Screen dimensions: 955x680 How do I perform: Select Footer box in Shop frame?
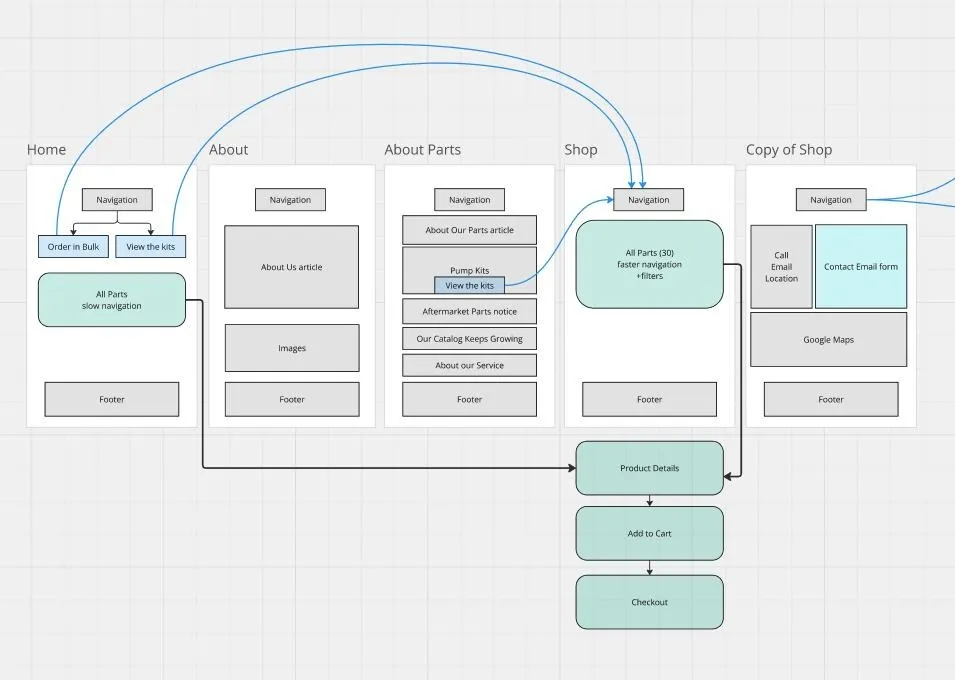tap(649, 400)
